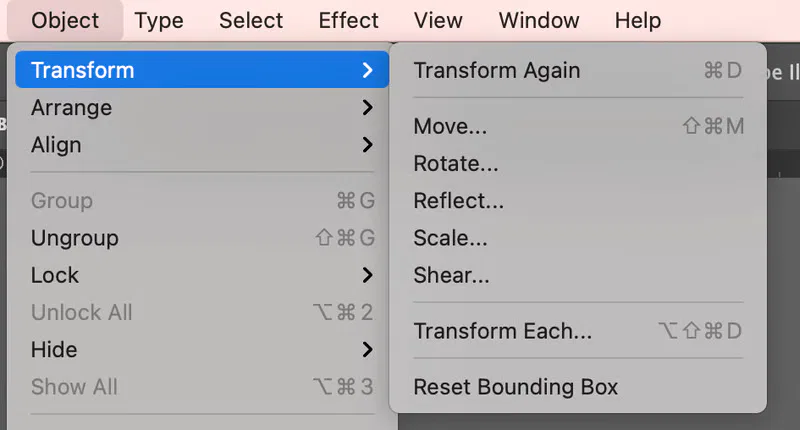Click Reset Bounding Box
Screen dimensions: 800x430
pyautogui.click(x=578, y=387)
